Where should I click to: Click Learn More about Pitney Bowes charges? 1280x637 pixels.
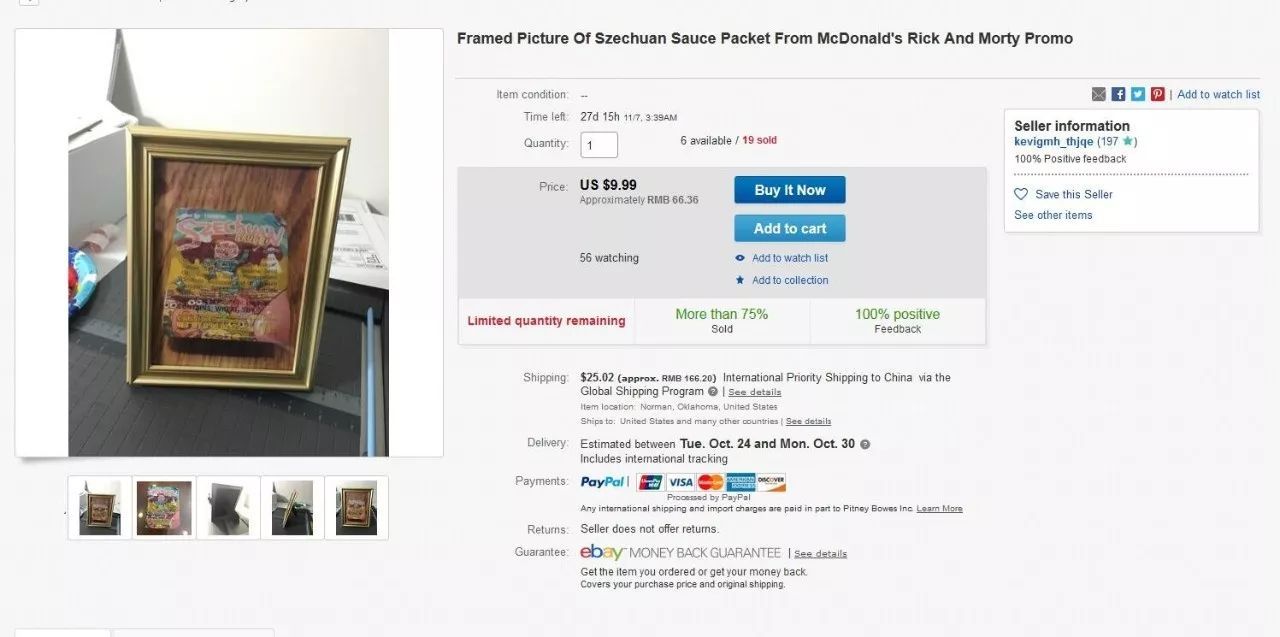click(939, 509)
